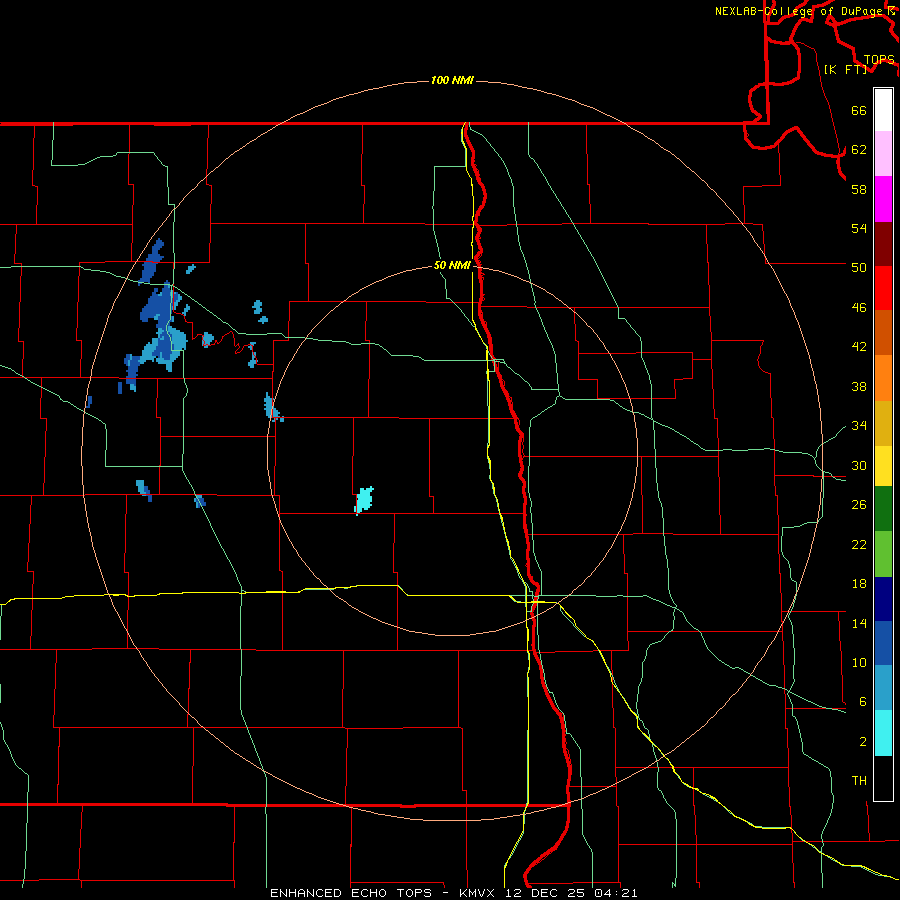Click the light pink legend swatch
900x900 pixels.
pyautogui.click(x=883, y=154)
